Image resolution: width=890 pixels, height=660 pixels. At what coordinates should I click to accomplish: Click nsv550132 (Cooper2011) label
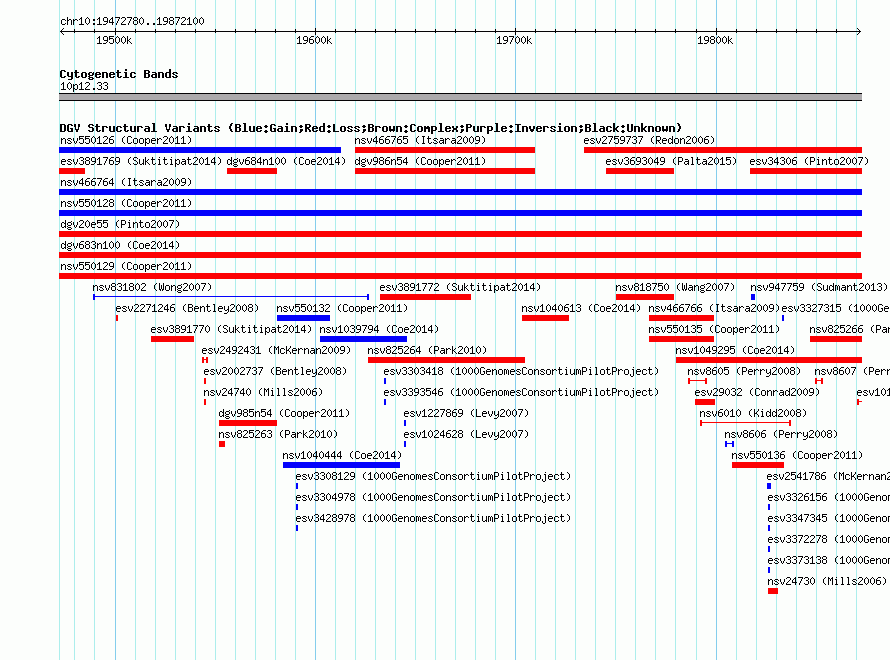(x=342, y=308)
